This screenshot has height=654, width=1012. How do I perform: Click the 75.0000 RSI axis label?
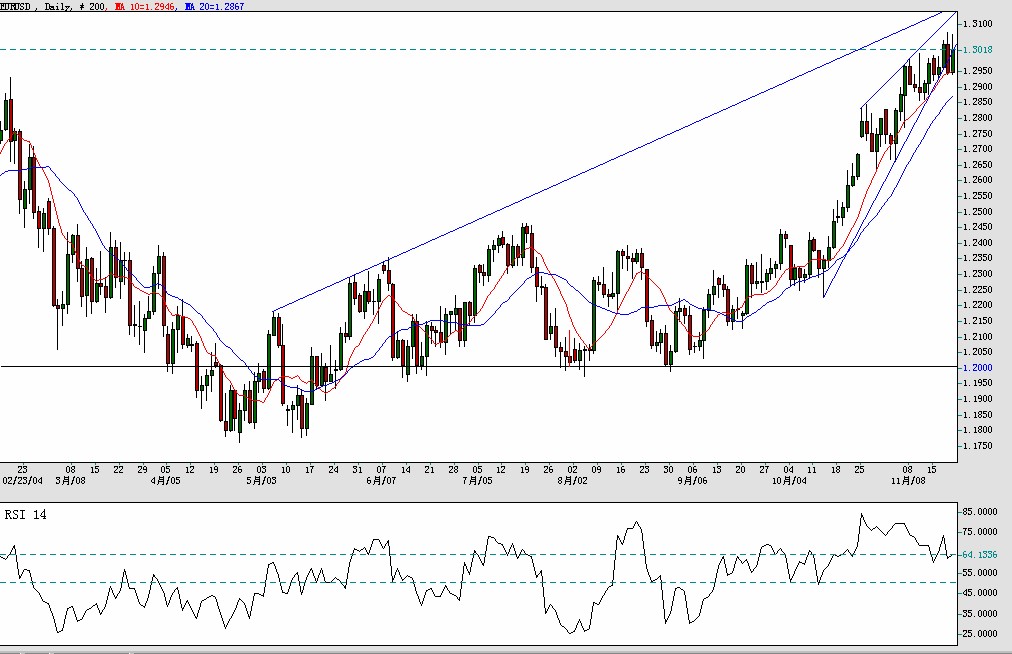point(980,531)
